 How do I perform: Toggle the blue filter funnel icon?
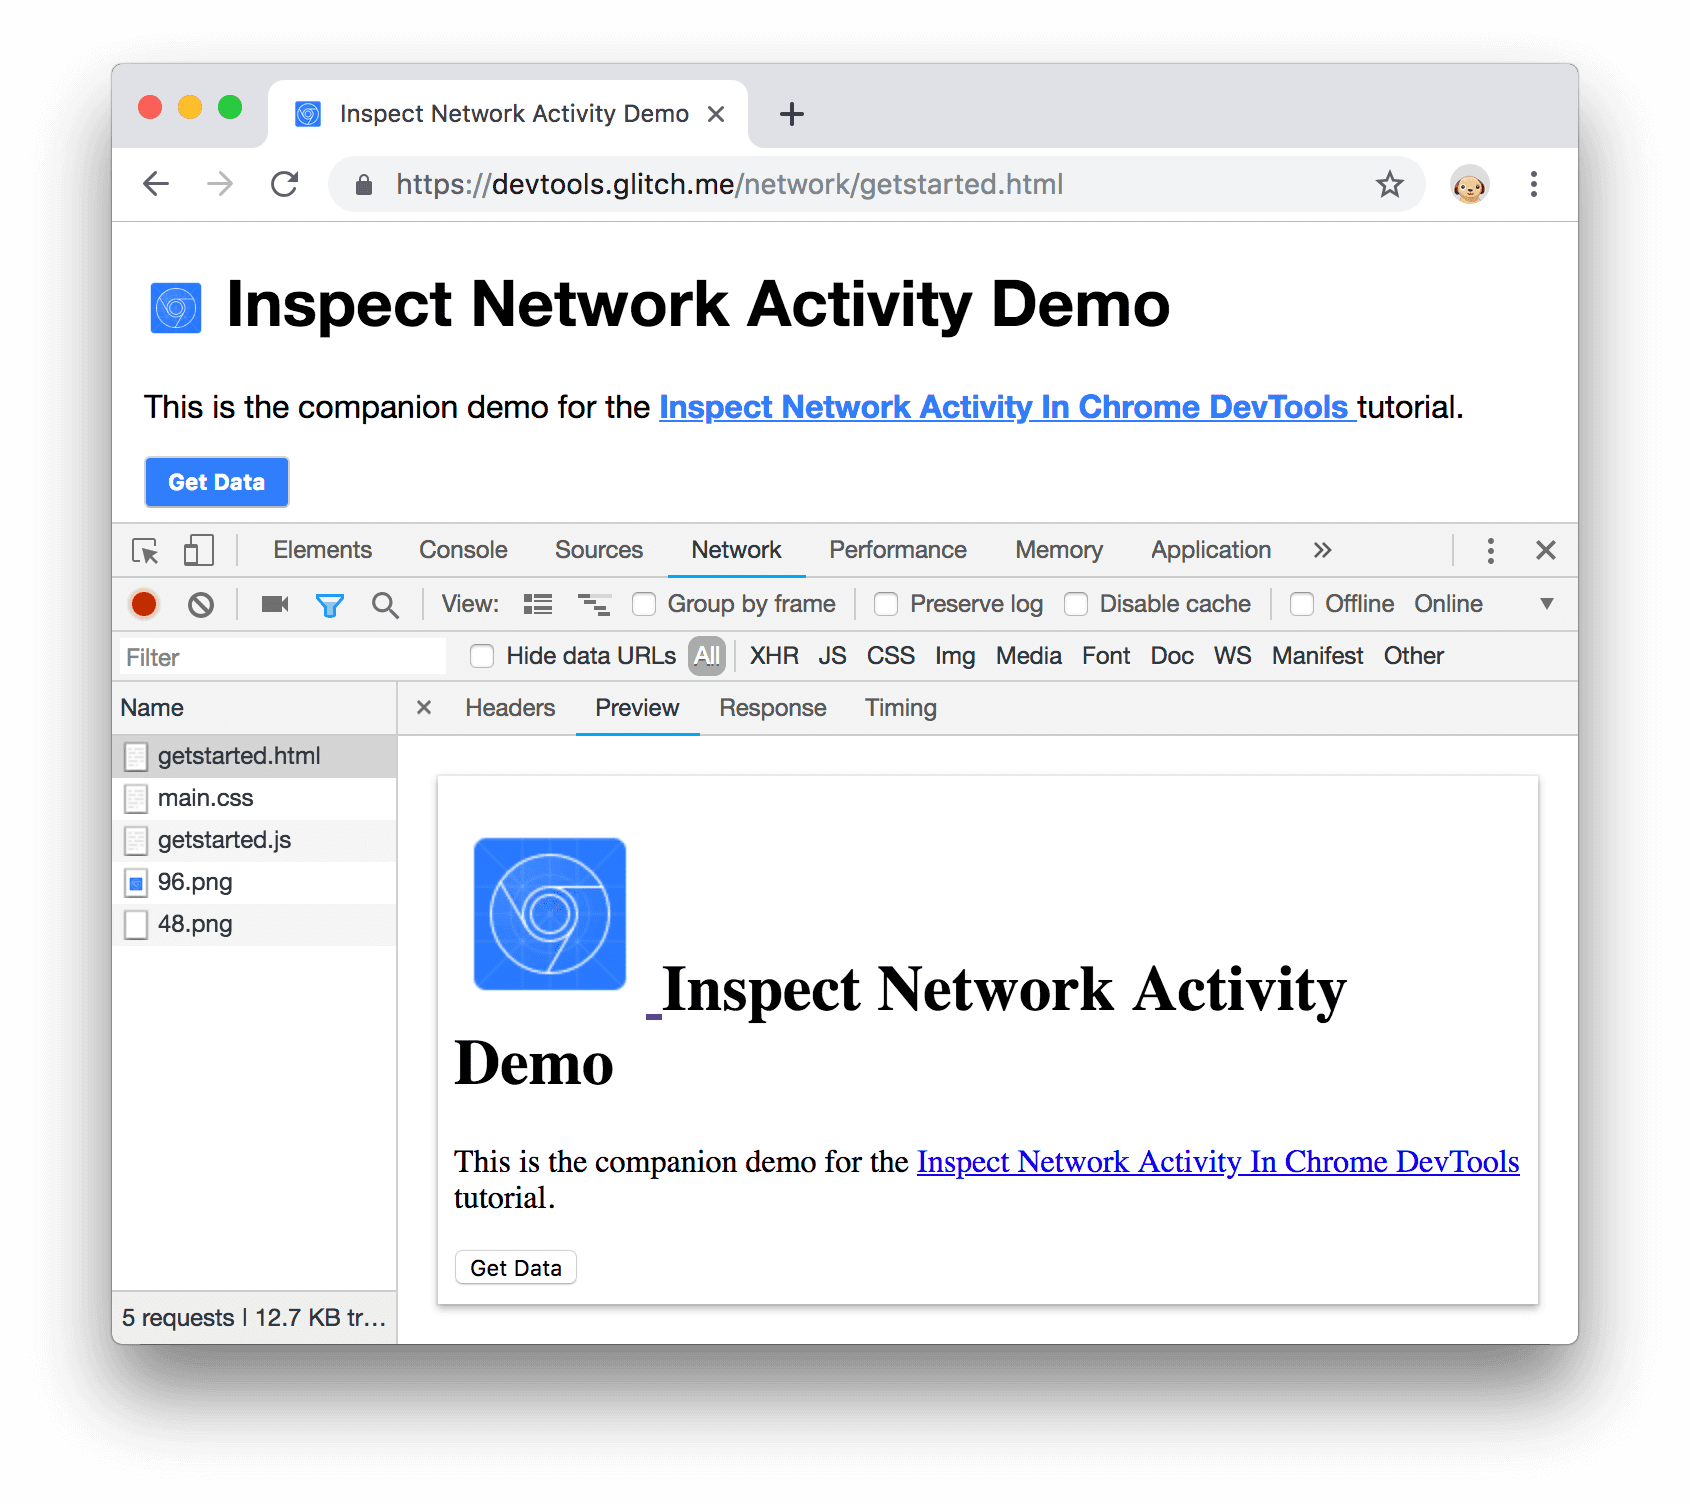(x=330, y=605)
